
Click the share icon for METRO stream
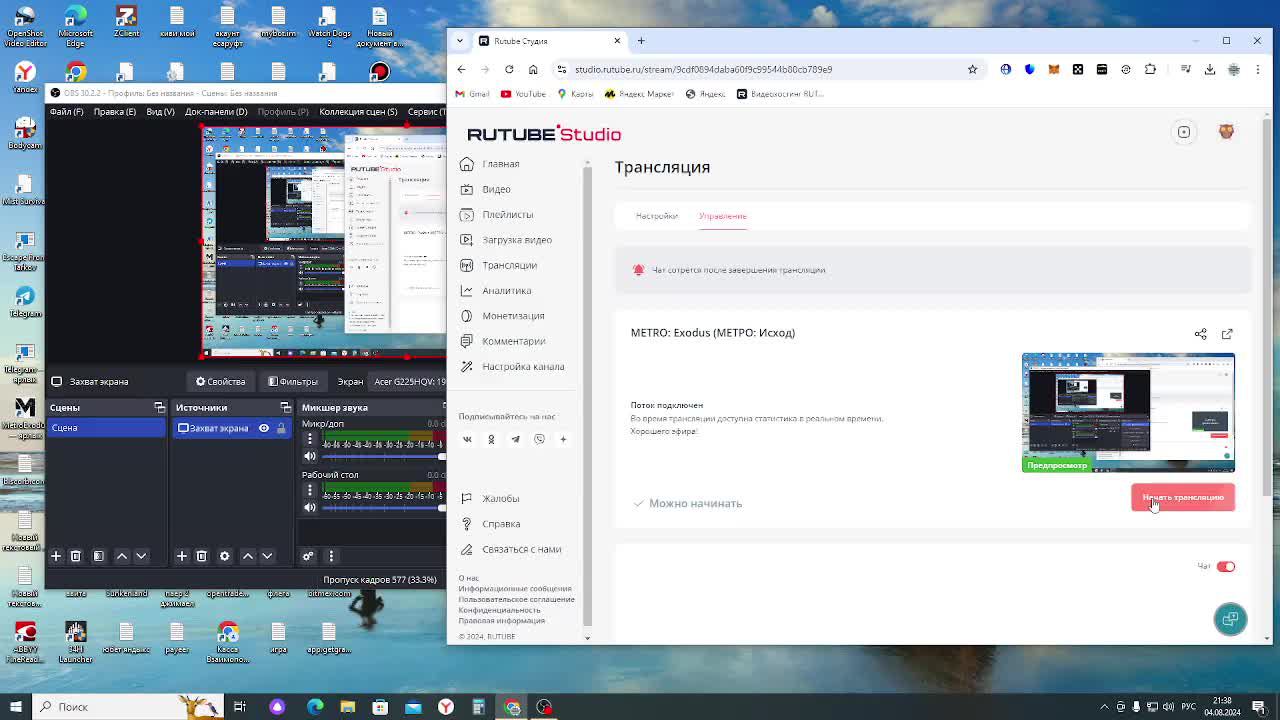click(x=1200, y=334)
